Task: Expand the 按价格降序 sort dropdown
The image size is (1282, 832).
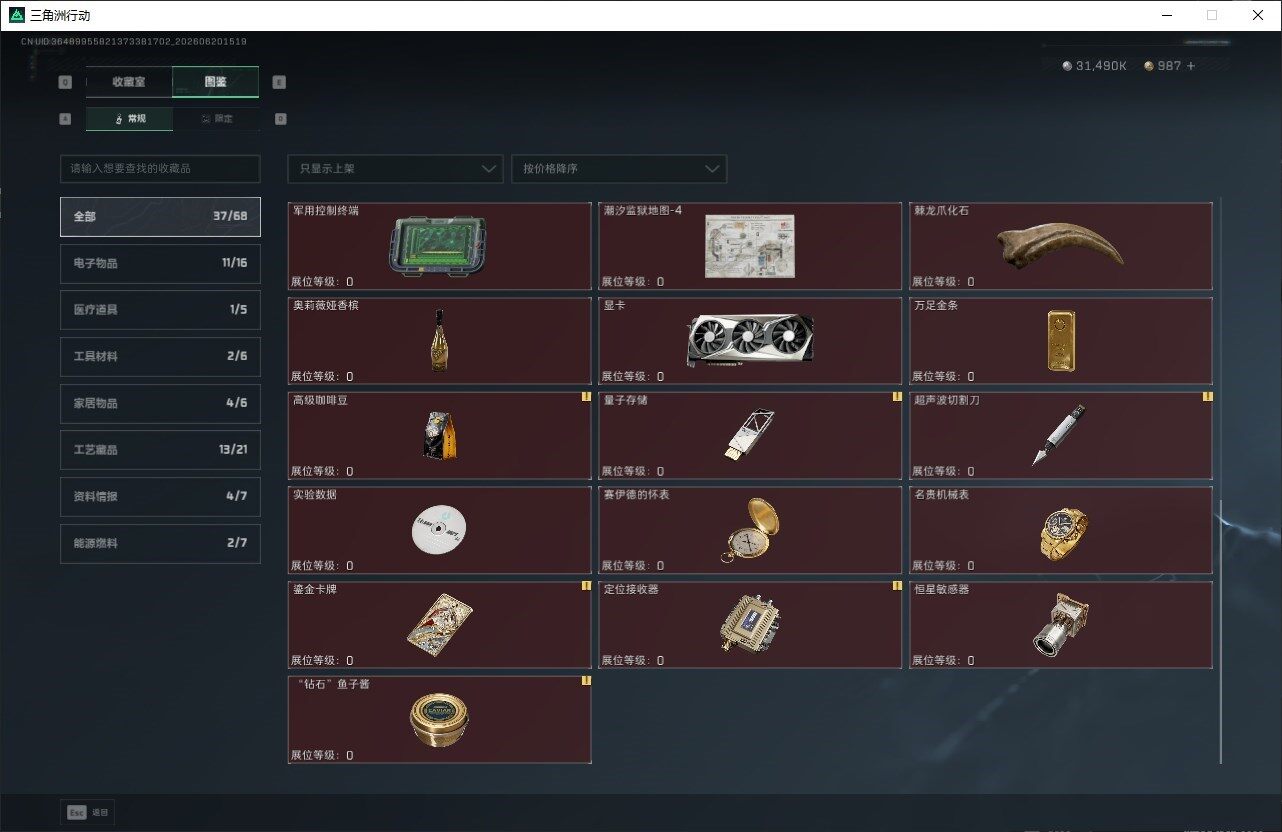Action: click(x=619, y=169)
